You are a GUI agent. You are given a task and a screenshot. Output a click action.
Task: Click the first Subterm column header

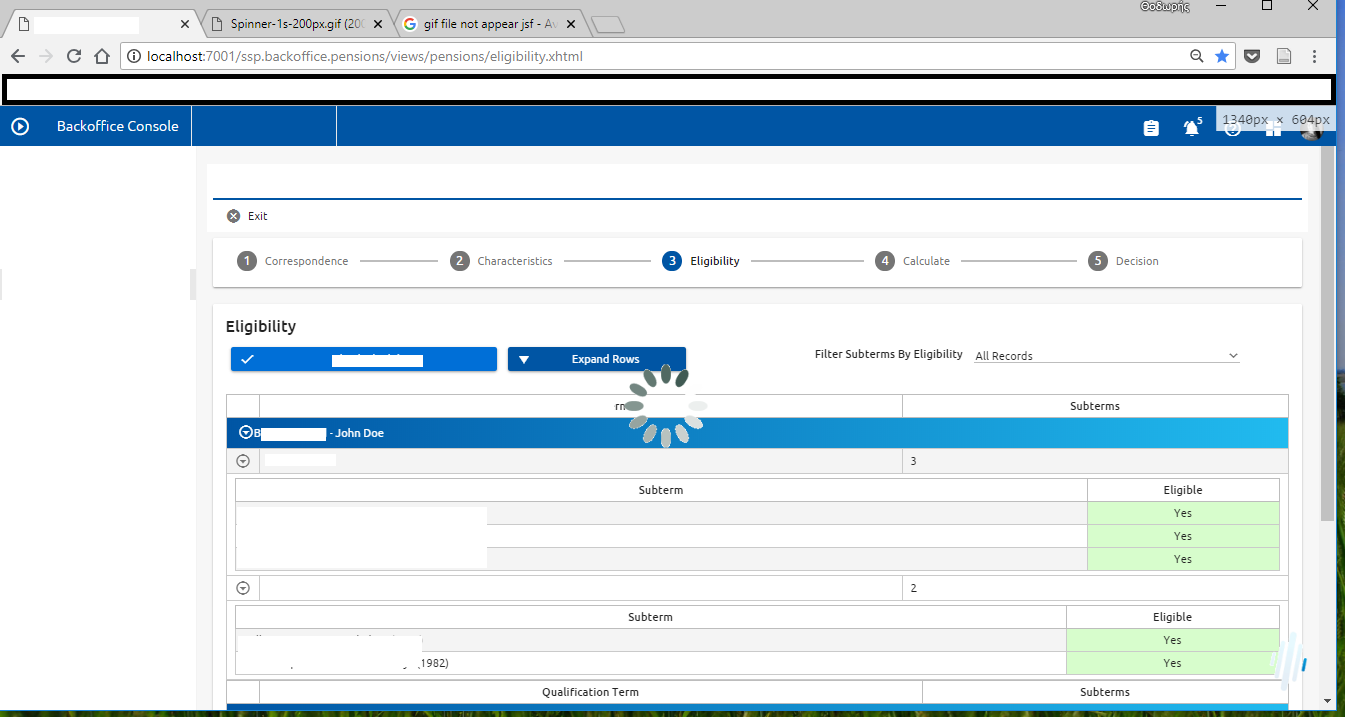661,490
